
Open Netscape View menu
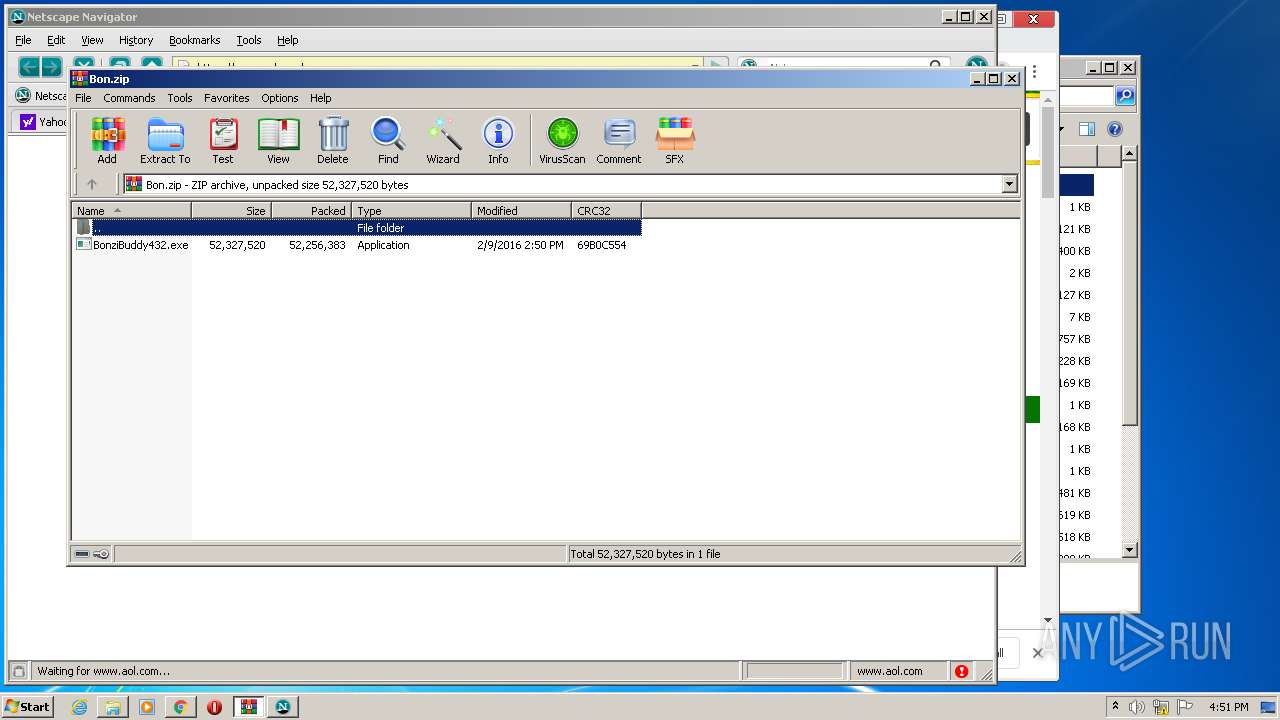pyautogui.click(x=92, y=40)
